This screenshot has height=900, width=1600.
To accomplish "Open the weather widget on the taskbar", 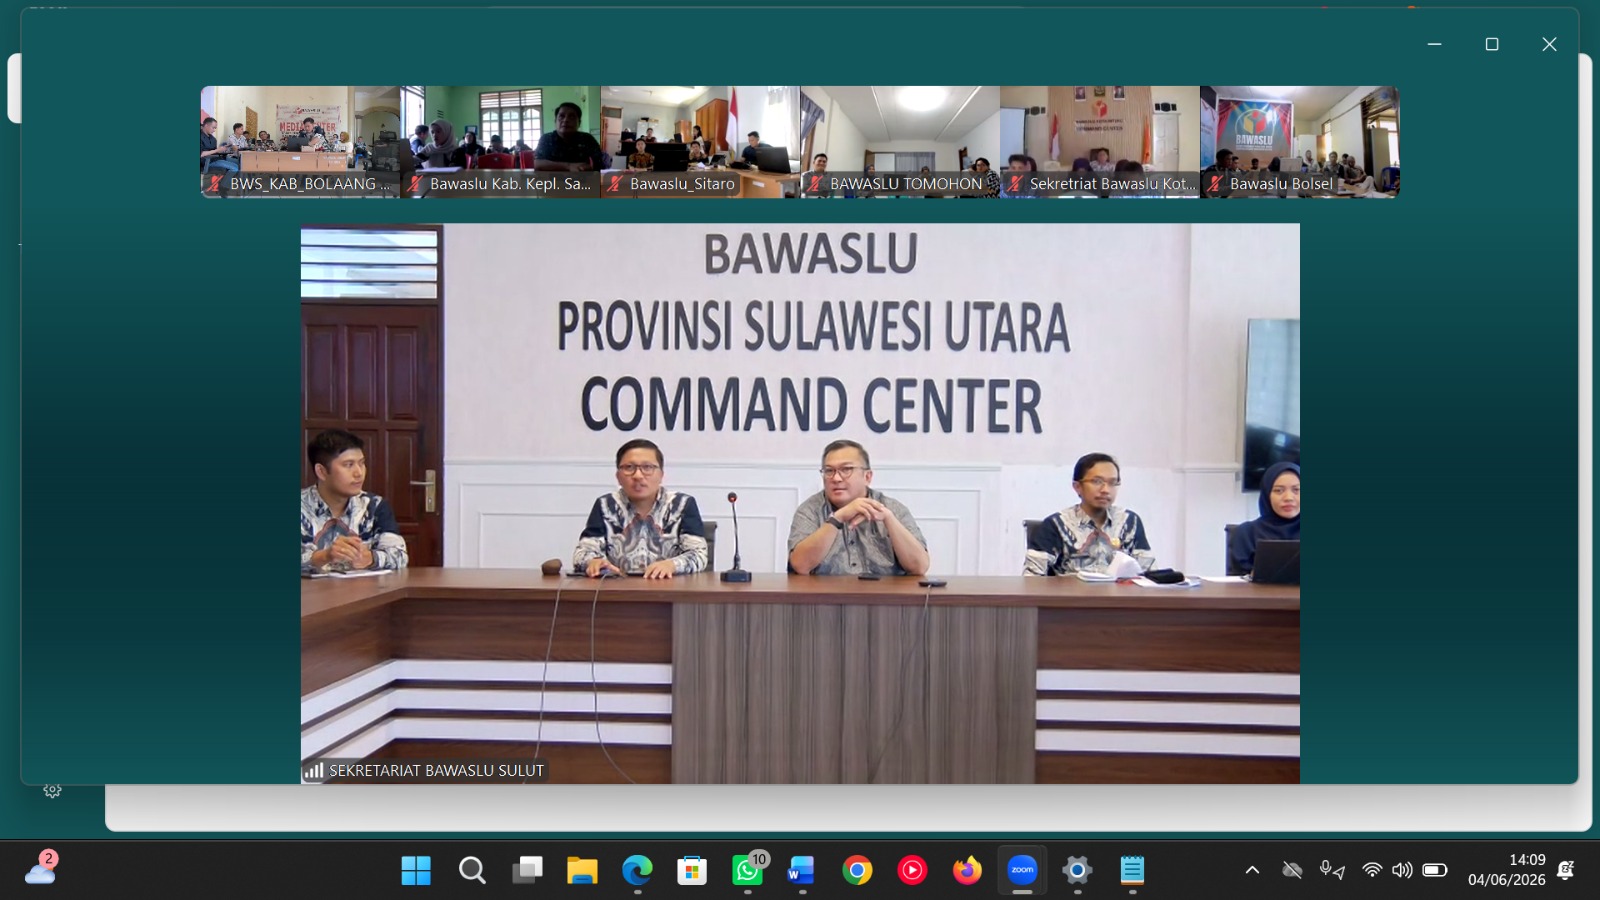I will [41, 868].
